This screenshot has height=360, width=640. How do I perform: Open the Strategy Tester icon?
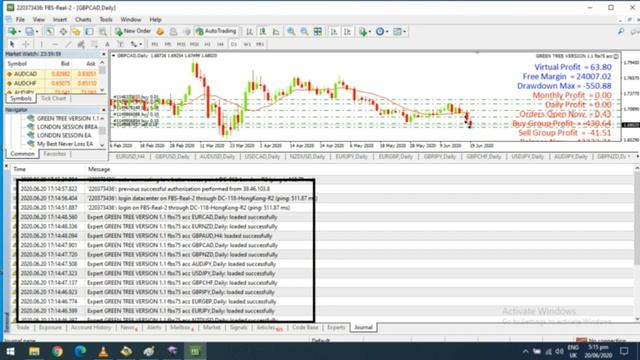click(x=102, y=31)
